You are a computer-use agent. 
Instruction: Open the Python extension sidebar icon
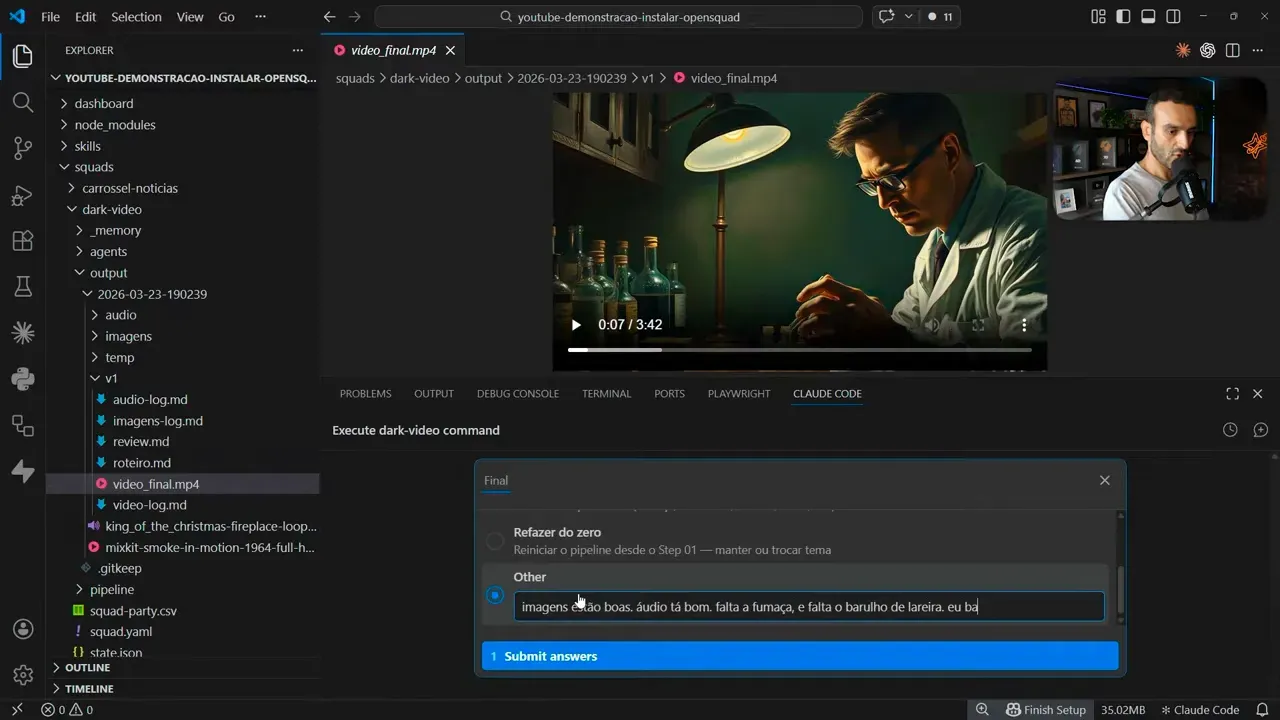(x=22, y=378)
